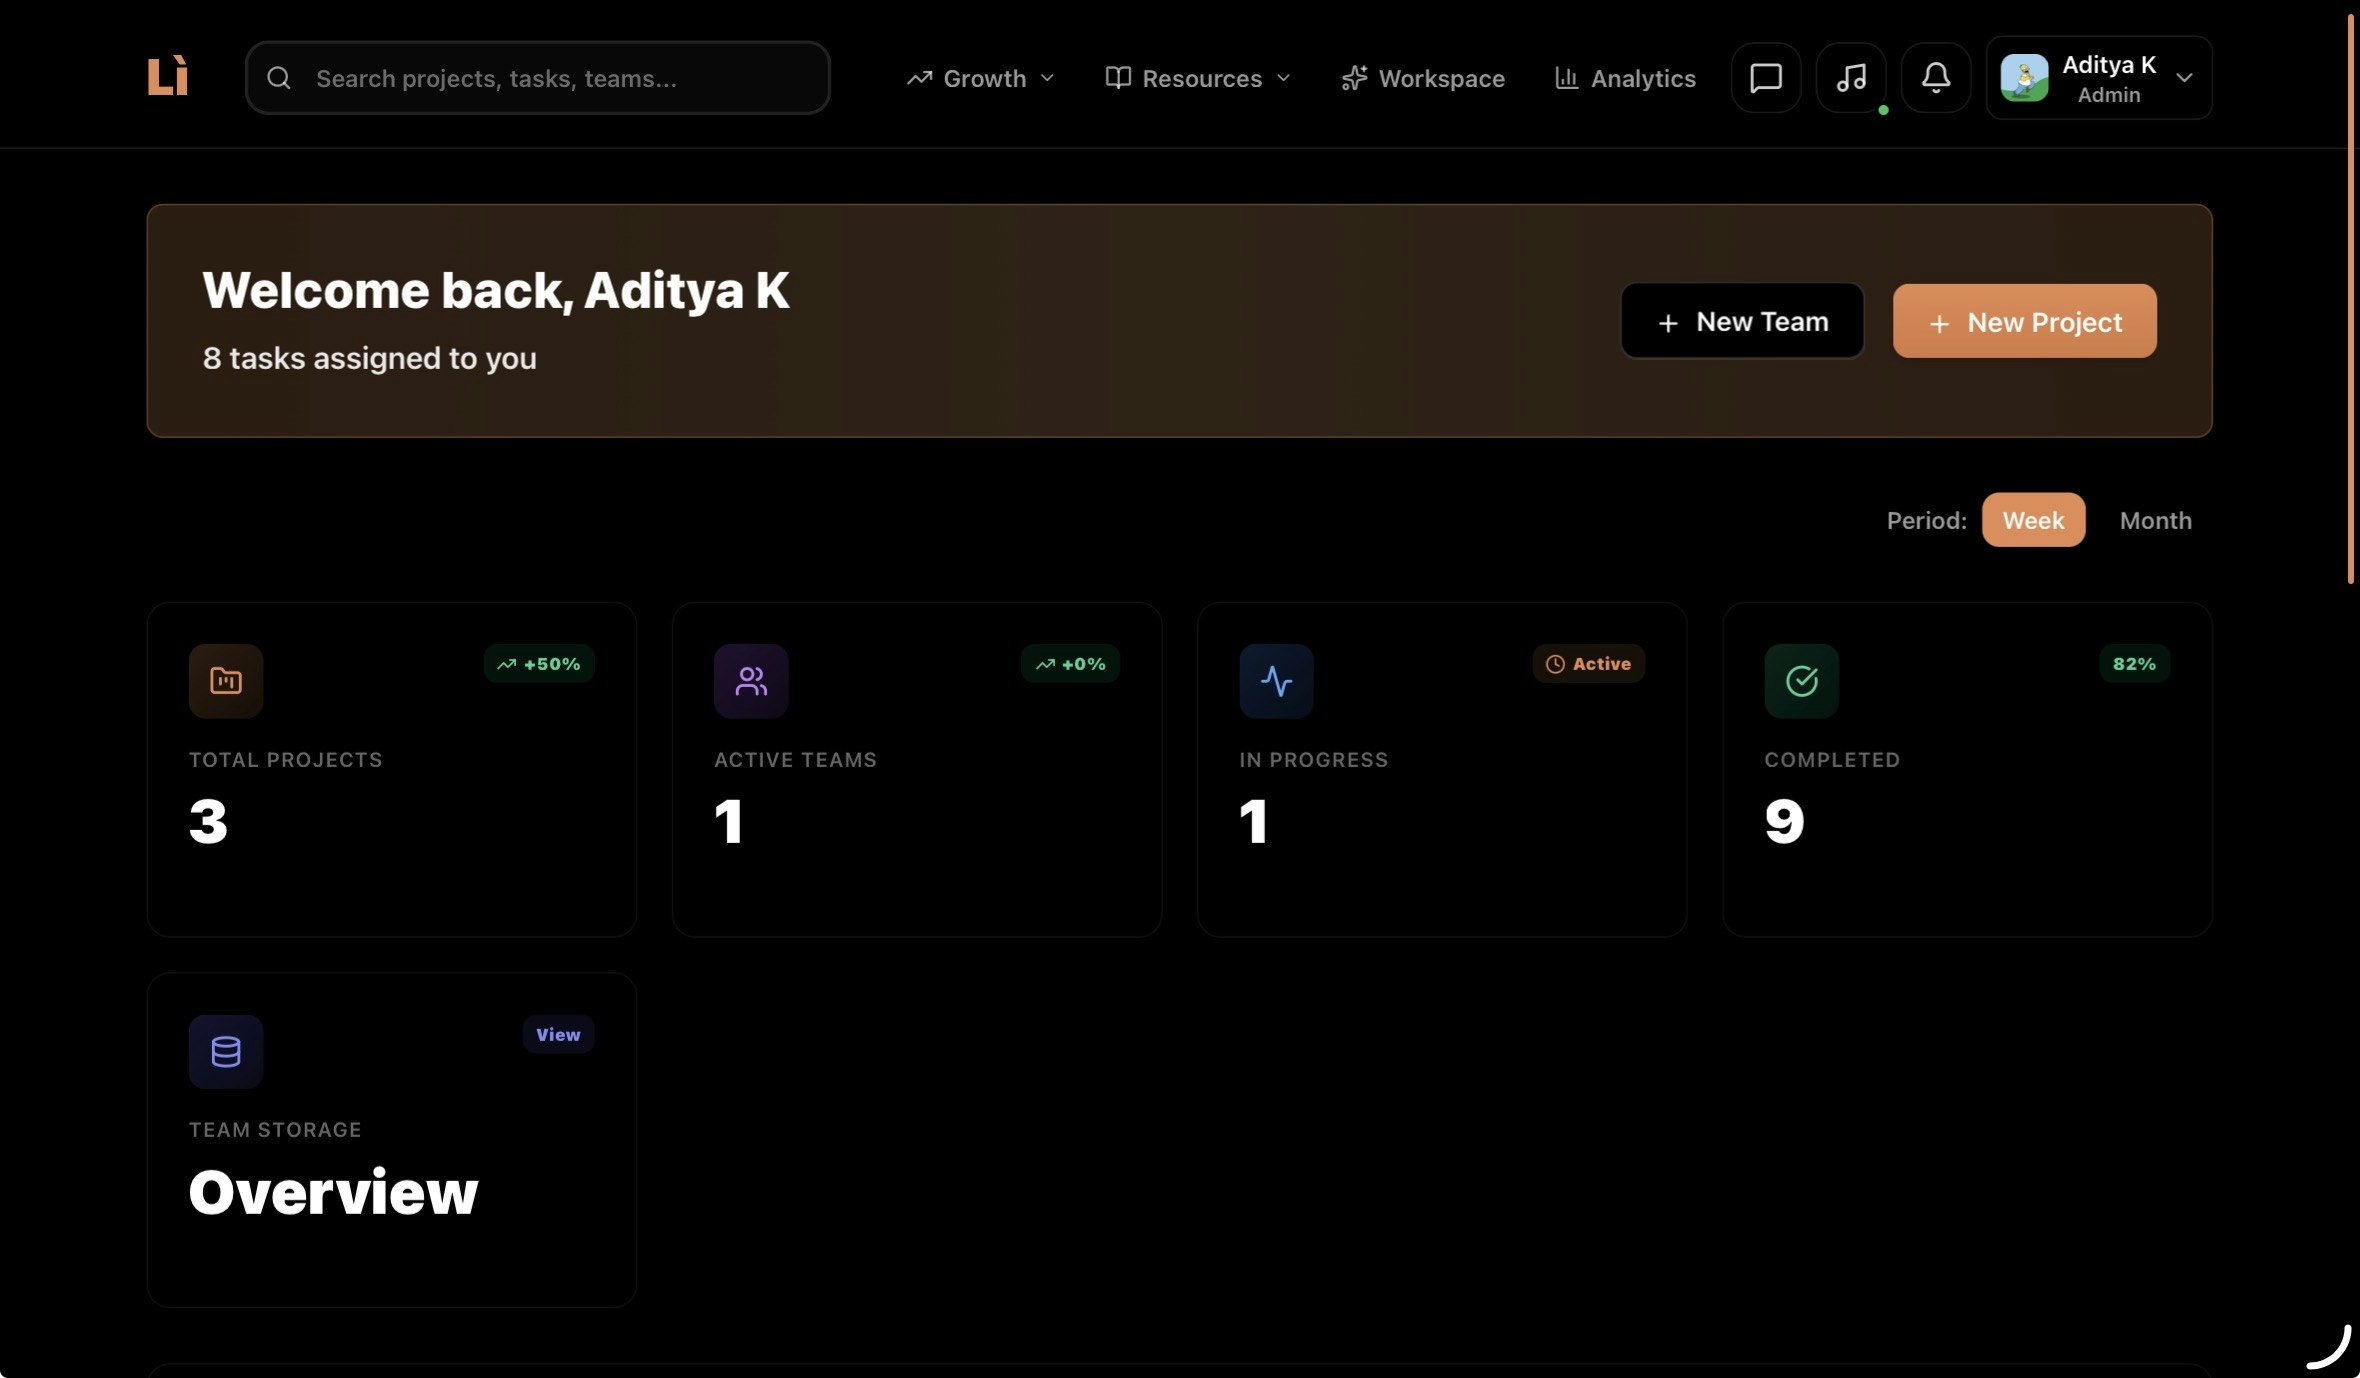Click the Total Projects folder icon

tap(225, 681)
